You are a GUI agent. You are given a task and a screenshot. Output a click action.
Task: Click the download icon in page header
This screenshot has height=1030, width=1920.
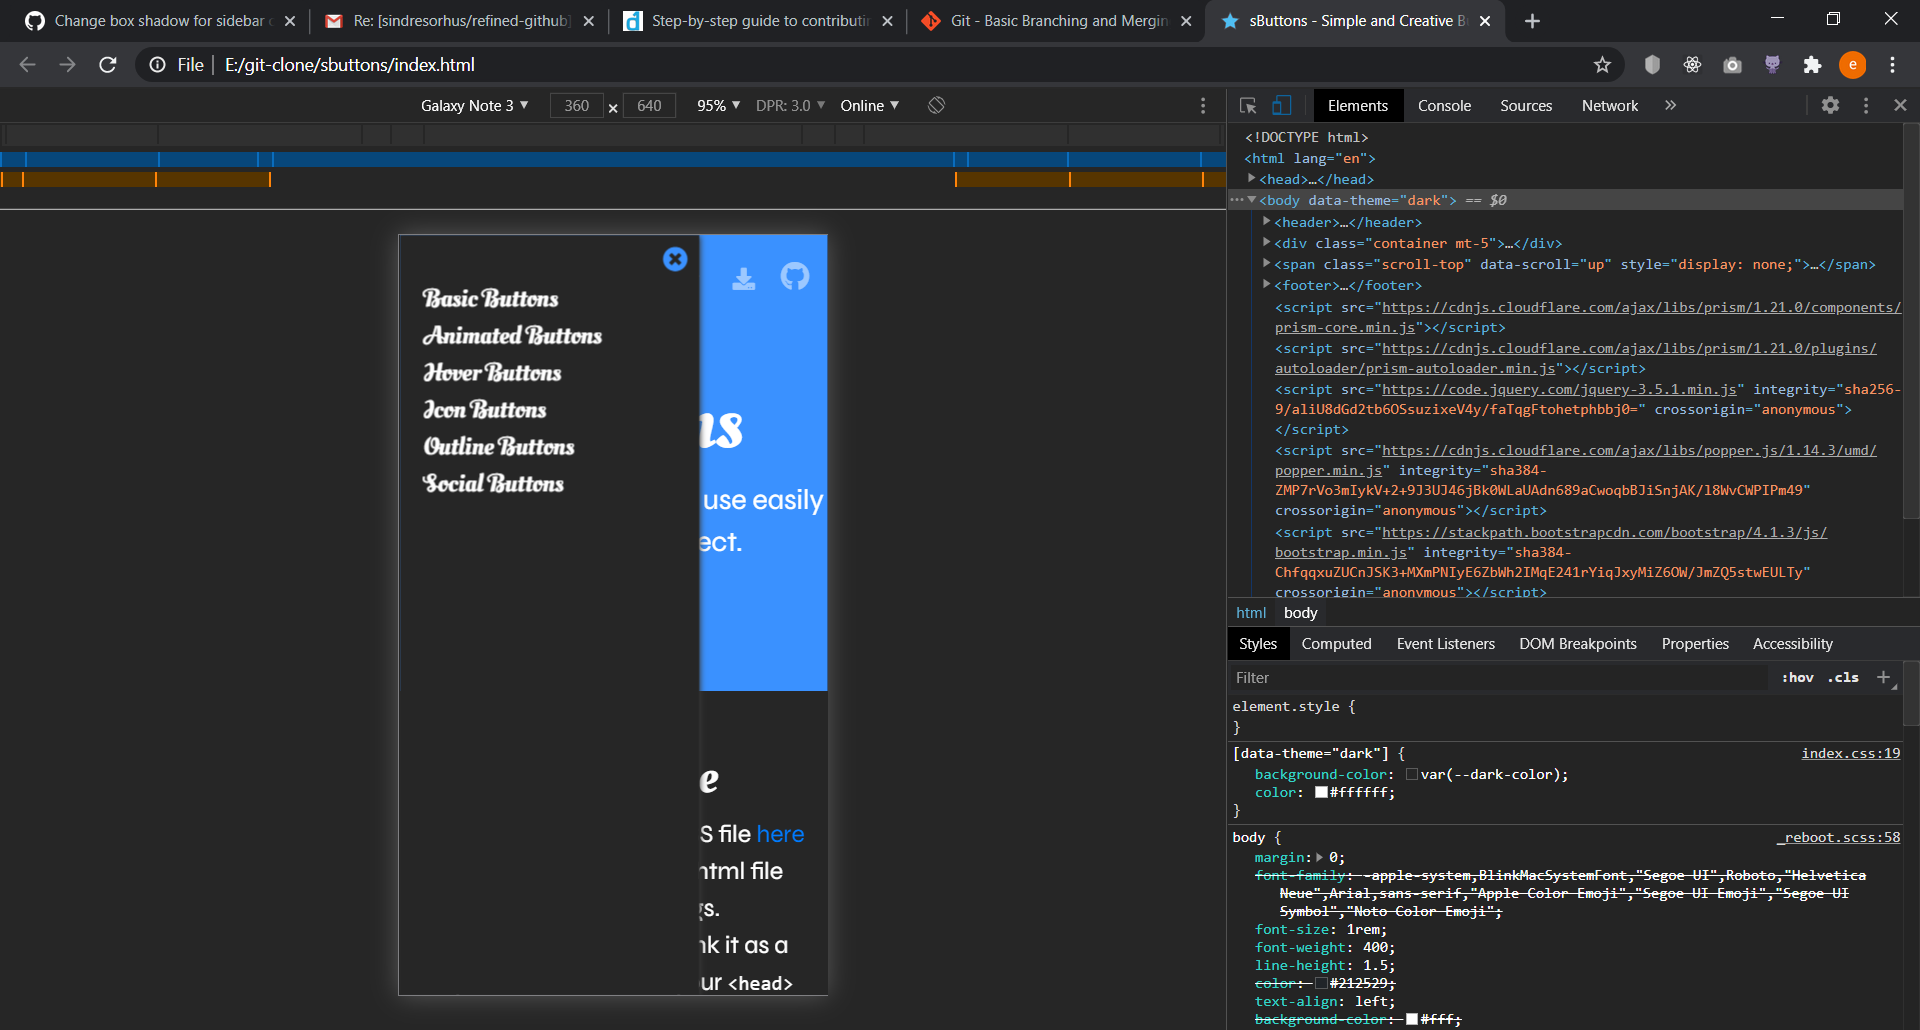pos(744,278)
